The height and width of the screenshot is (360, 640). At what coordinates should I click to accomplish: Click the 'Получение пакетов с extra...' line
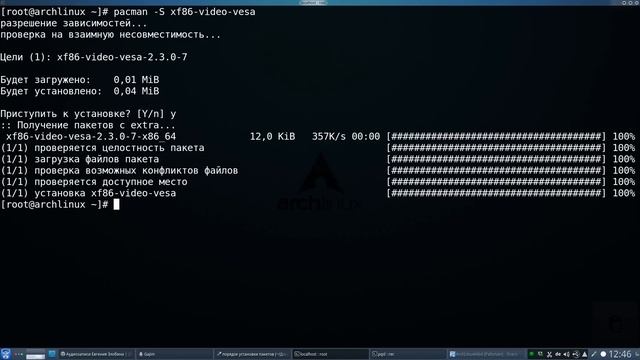tap(88, 125)
